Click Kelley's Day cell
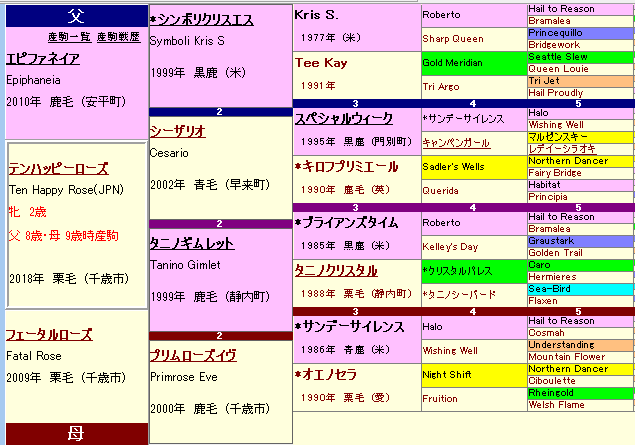Image resolution: width=635 pixels, height=445 pixels. coord(474,247)
